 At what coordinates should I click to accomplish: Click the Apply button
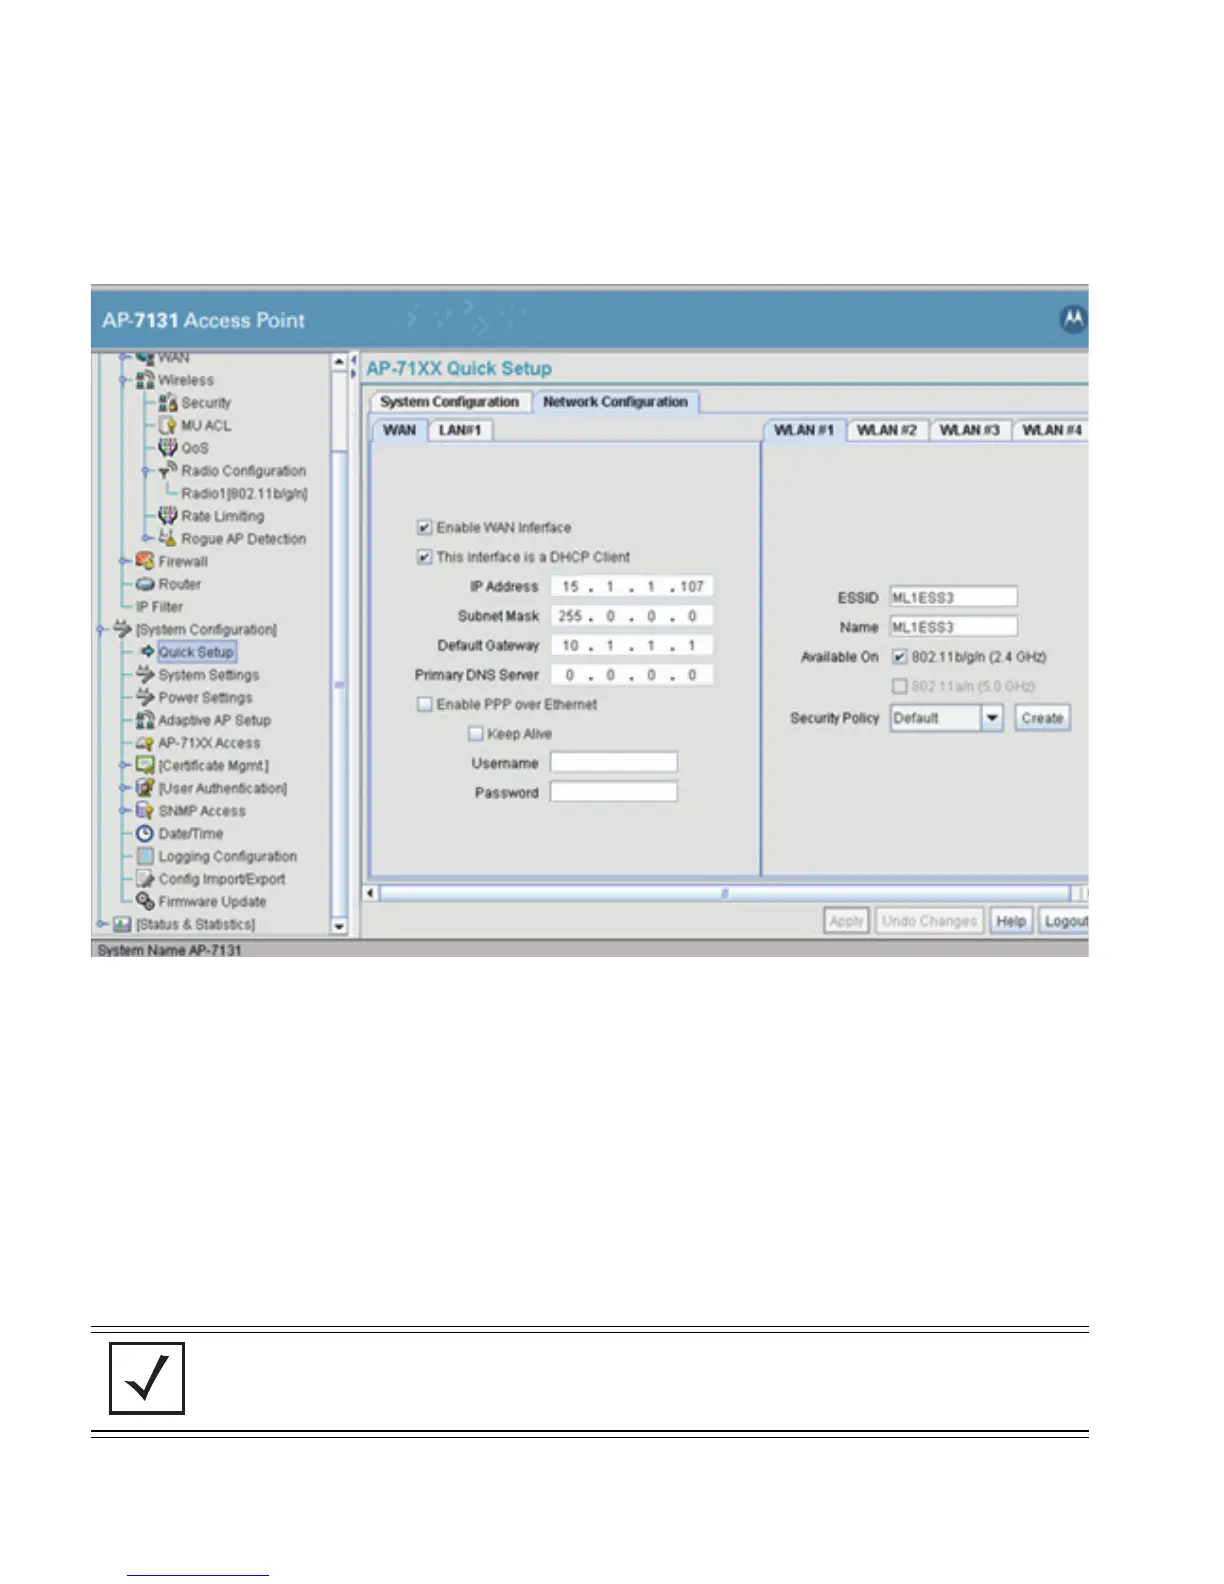846,921
